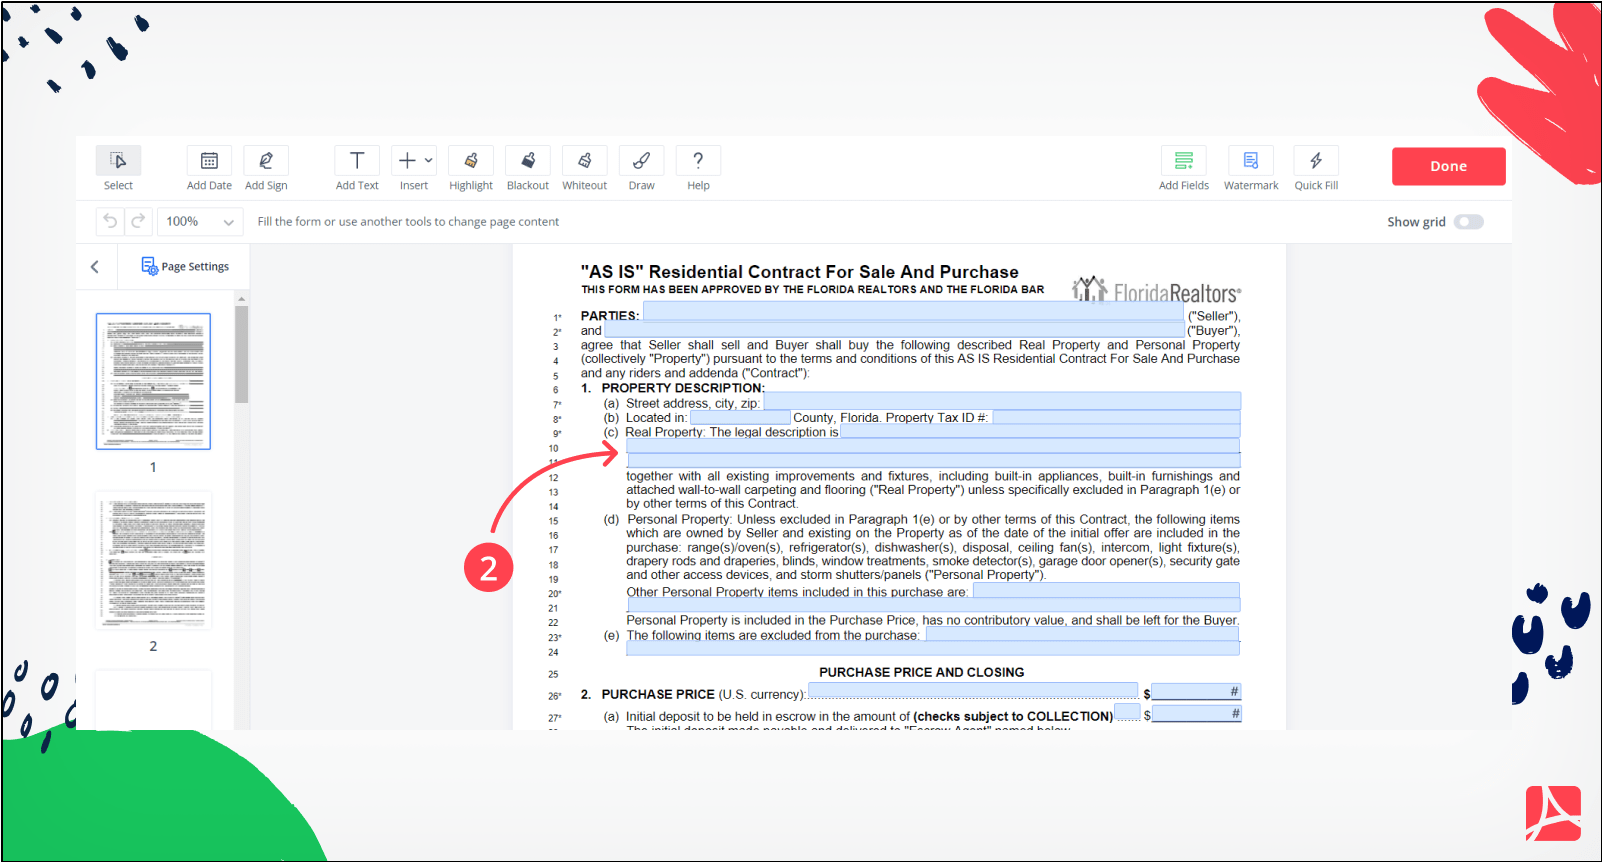Select page 2 thumbnail
This screenshot has width=1602, height=862.
(x=153, y=560)
